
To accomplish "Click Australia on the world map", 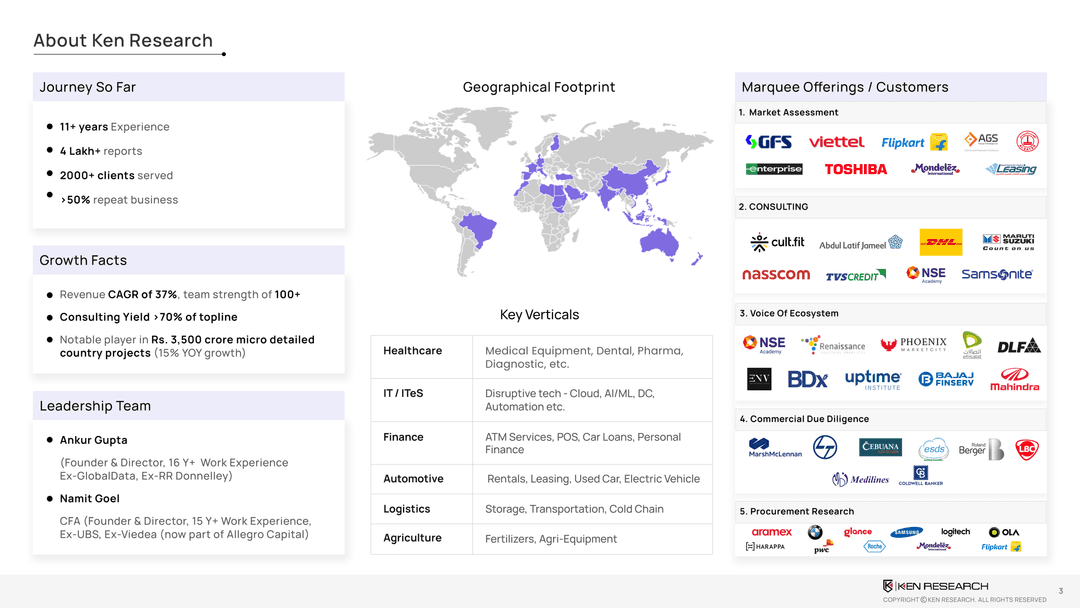I will (x=661, y=240).
